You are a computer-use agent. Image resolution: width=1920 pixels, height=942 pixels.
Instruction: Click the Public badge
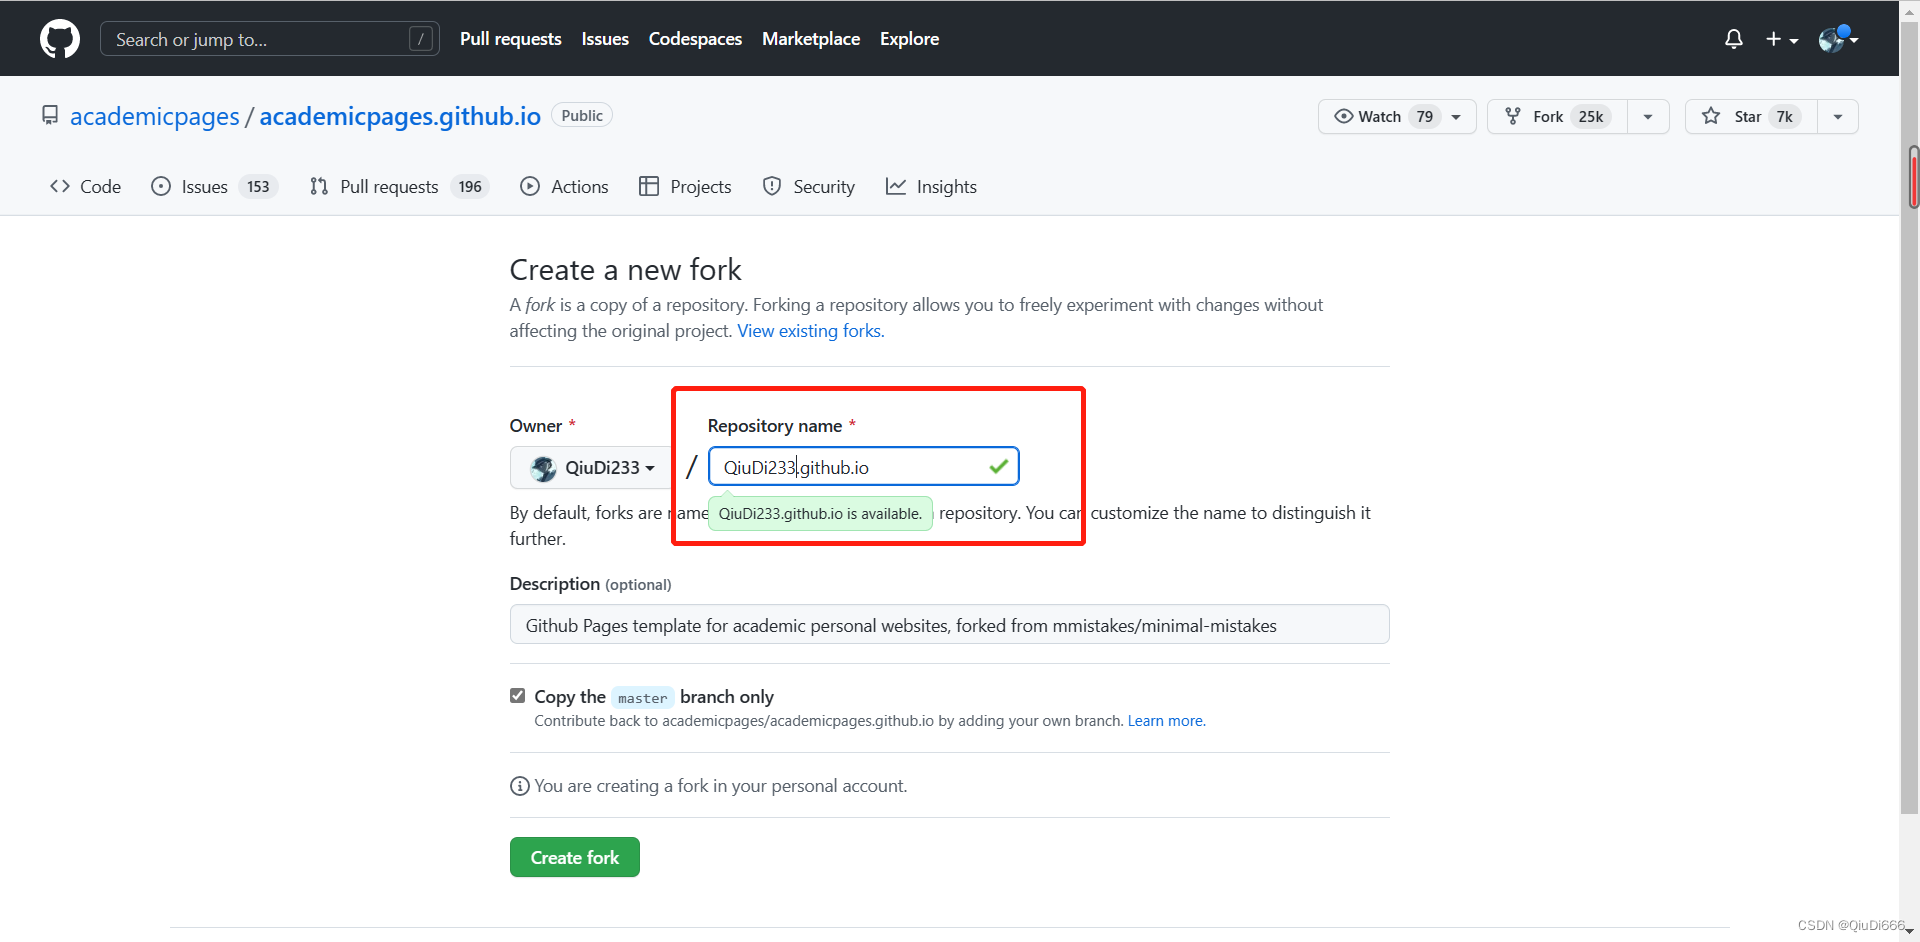(582, 116)
